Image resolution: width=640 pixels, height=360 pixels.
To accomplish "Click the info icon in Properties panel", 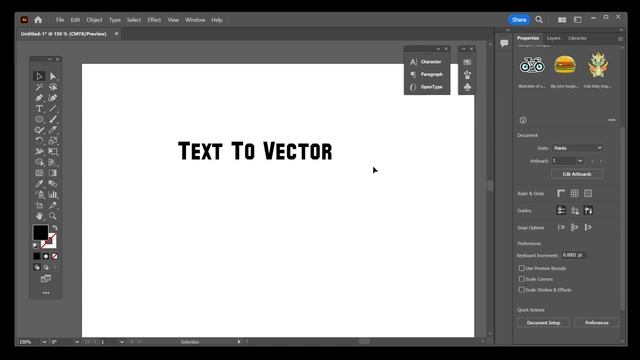I will (523, 120).
